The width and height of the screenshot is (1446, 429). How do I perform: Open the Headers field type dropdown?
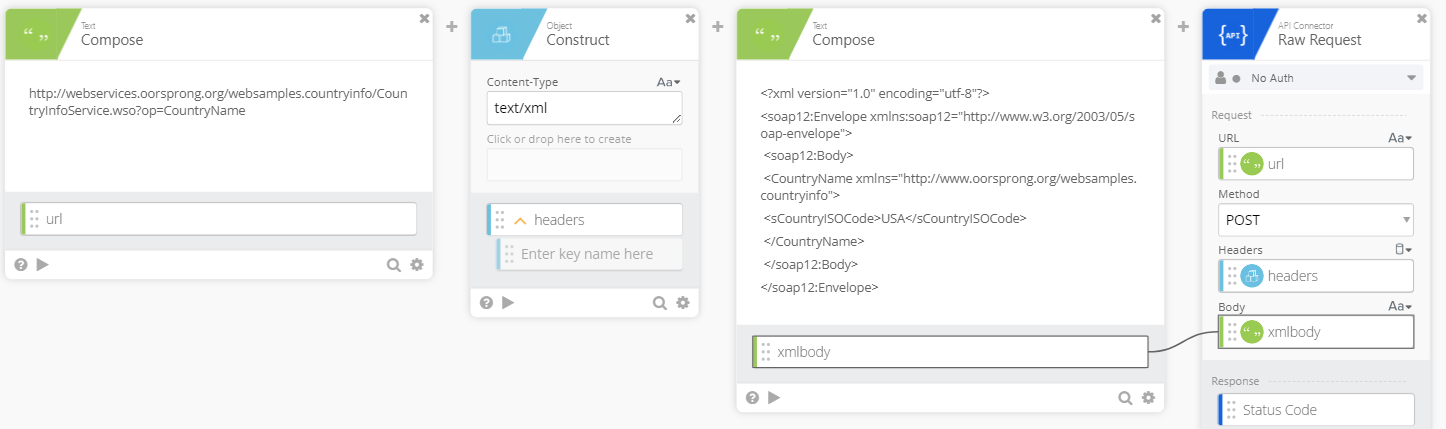1403,250
